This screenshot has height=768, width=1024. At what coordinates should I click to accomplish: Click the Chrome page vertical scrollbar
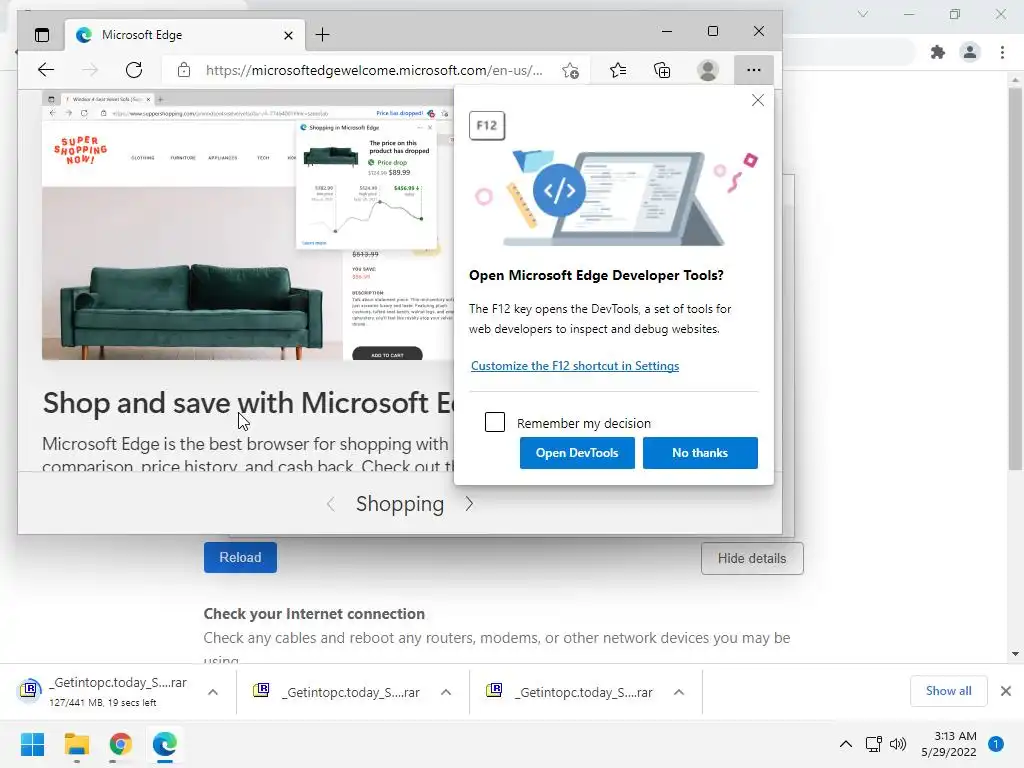click(x=1015, y=278)
